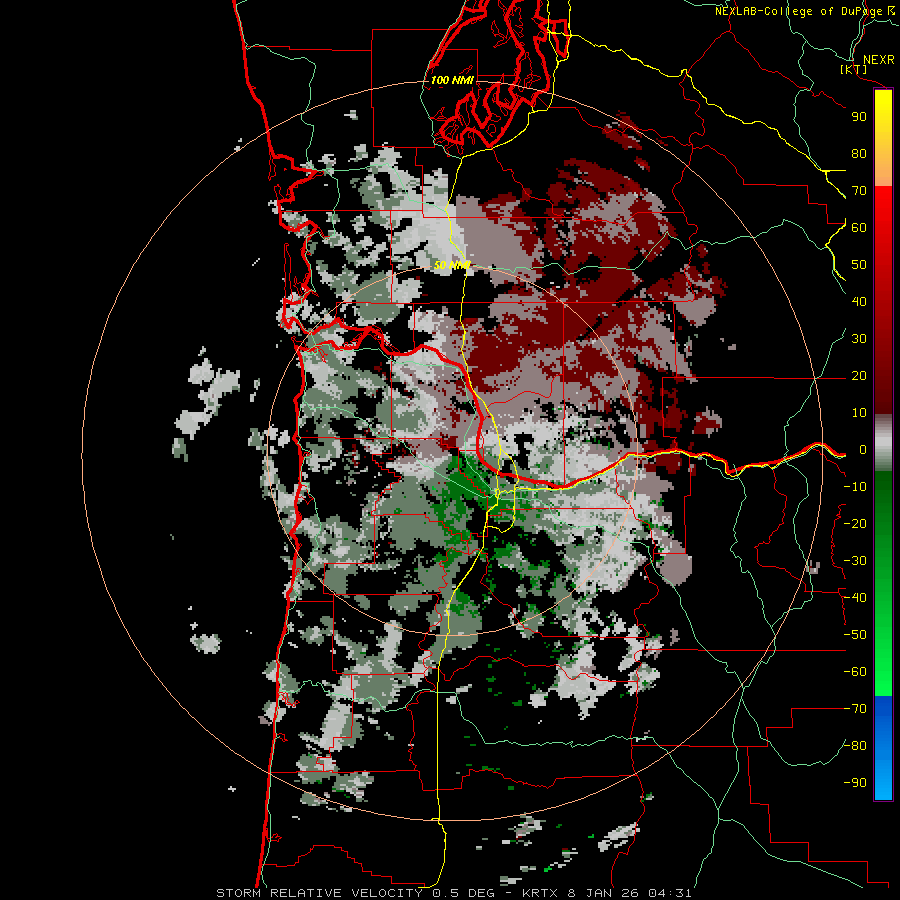Pick the gray zero-velocity color bar segment
This screenshot has height=900, width=900.
point(883,443)
